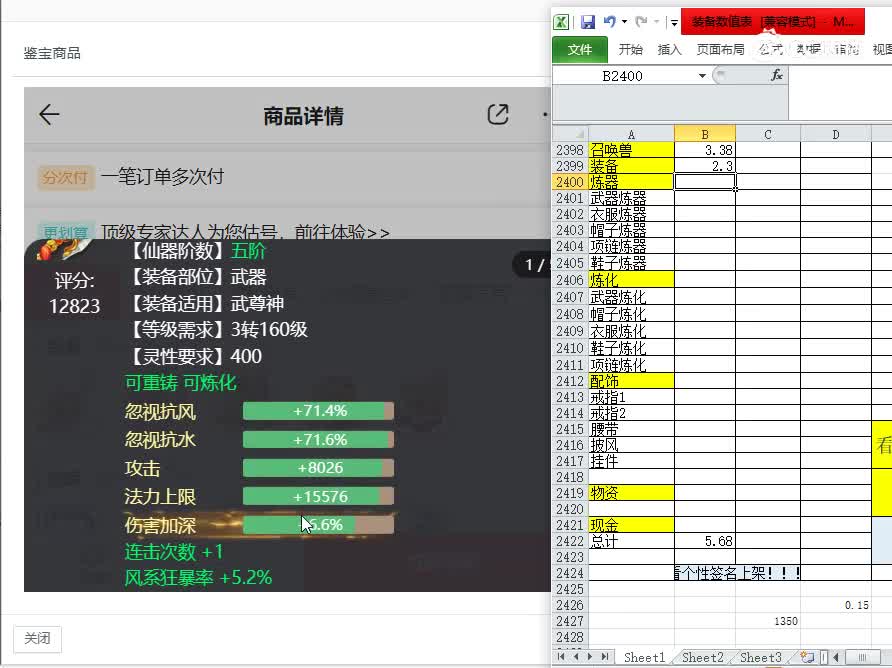
Task: Open the Undo history dropdown arrow
Action: (623, 20)
